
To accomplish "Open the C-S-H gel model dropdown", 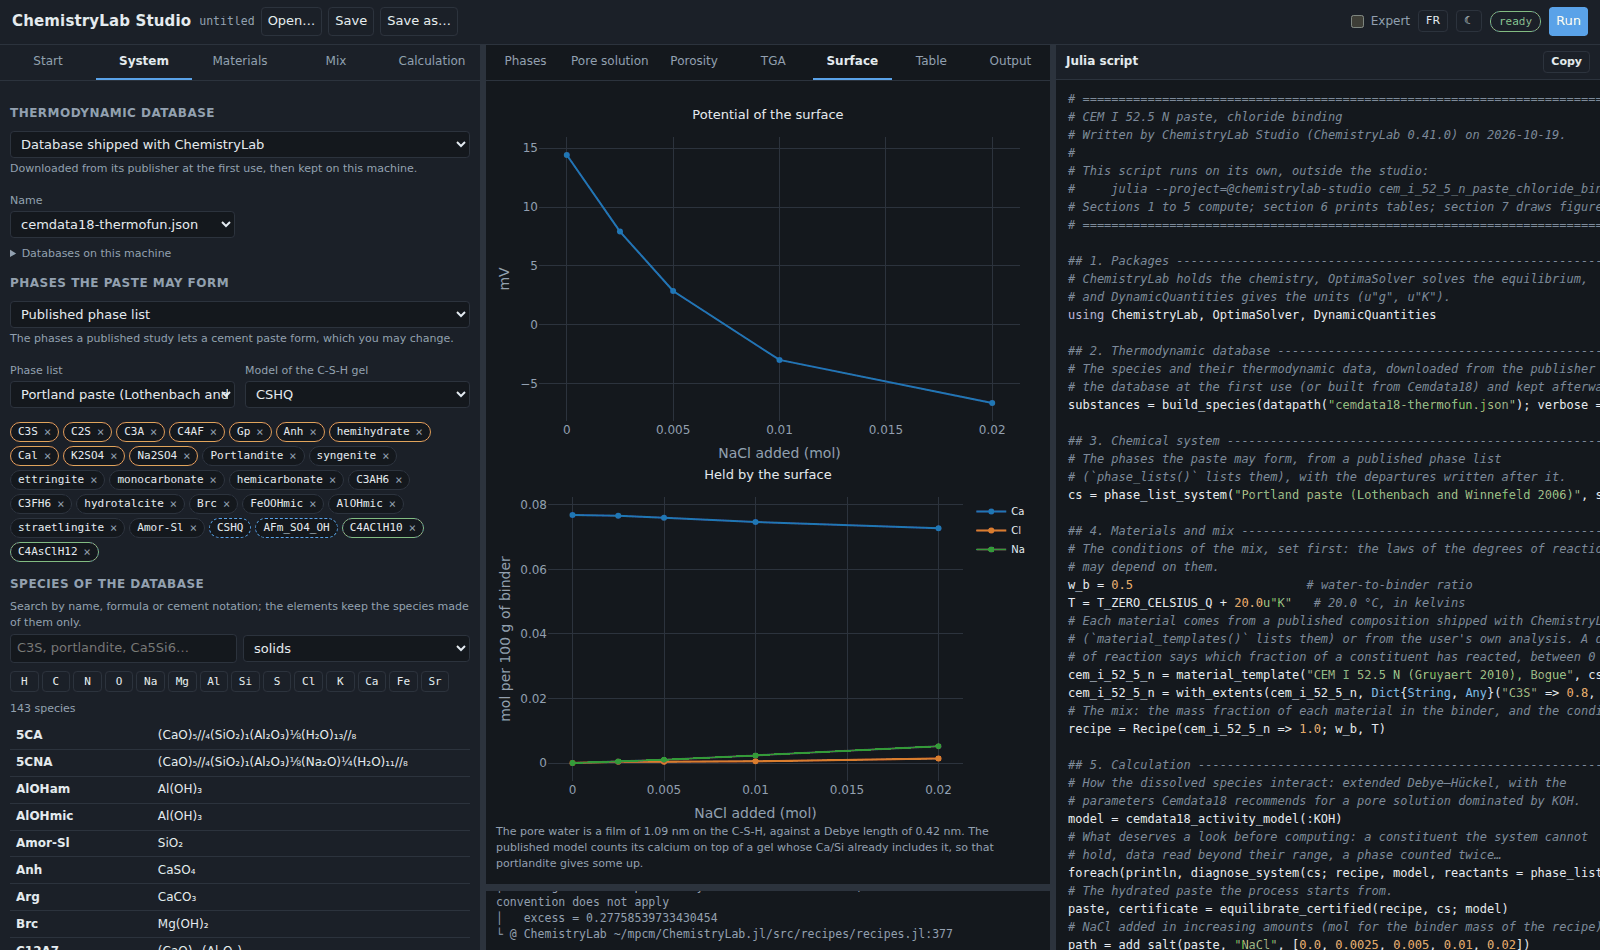I will click(x=357, y=395).
